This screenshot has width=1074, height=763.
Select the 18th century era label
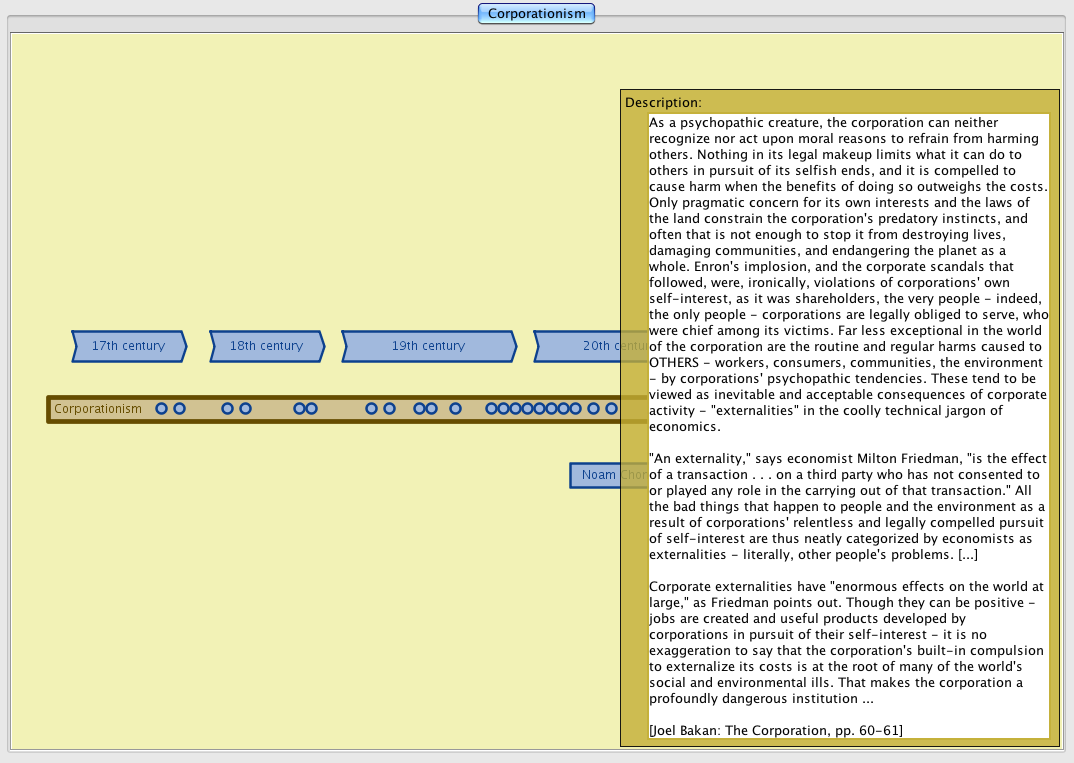[x=266, y=346]
